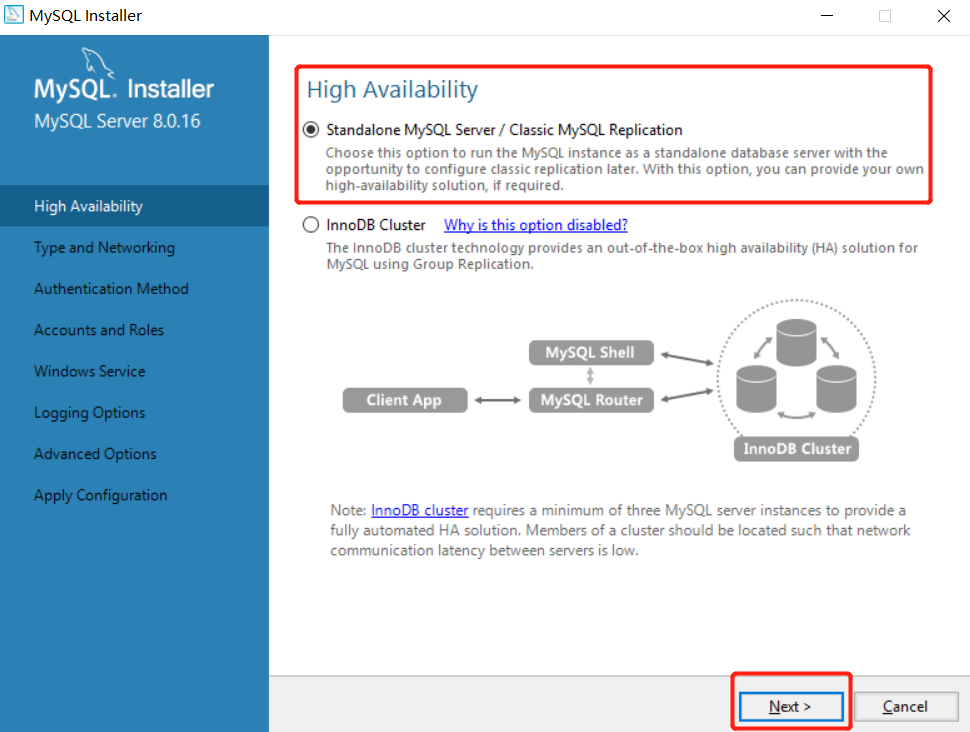This screenshot has width=970, height=732.
Task: Follow the InnoDB cluster note link
Action: (x=419, y=510)
